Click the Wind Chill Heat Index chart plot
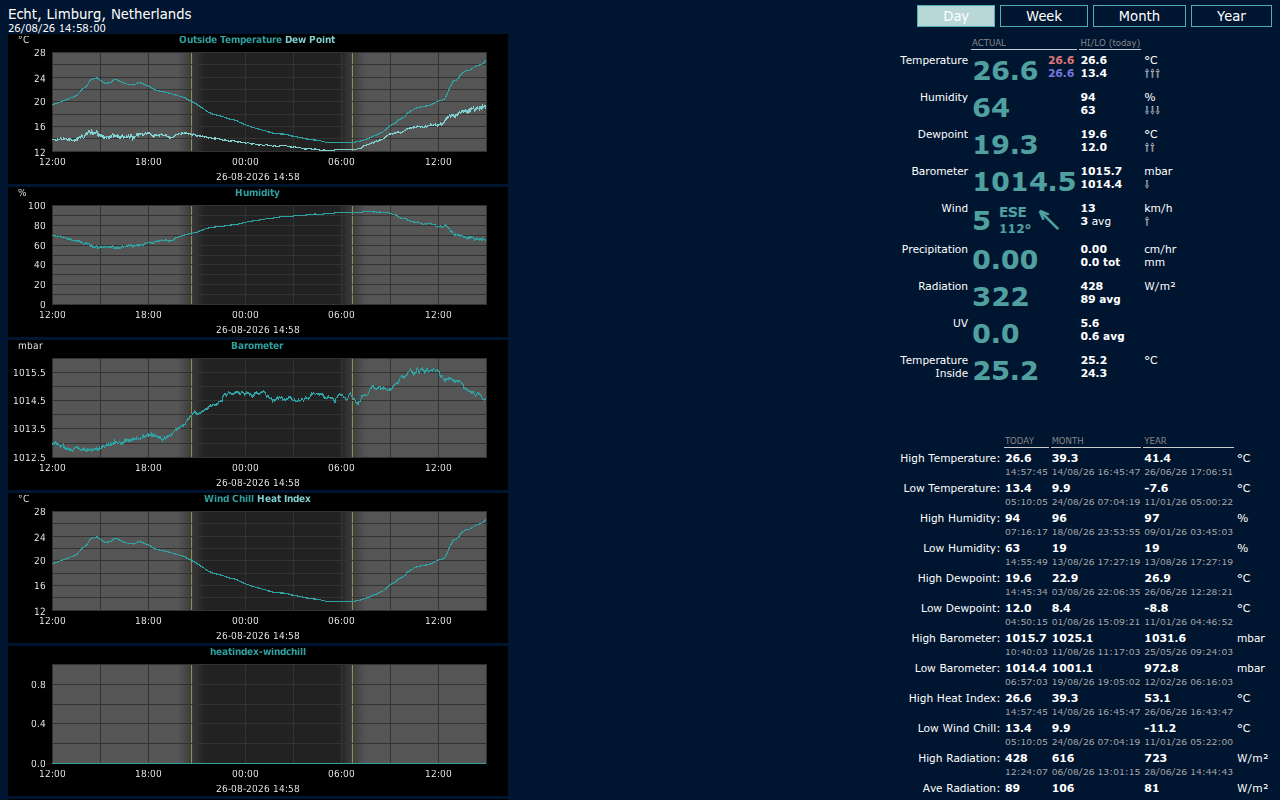 pos(269,561)
